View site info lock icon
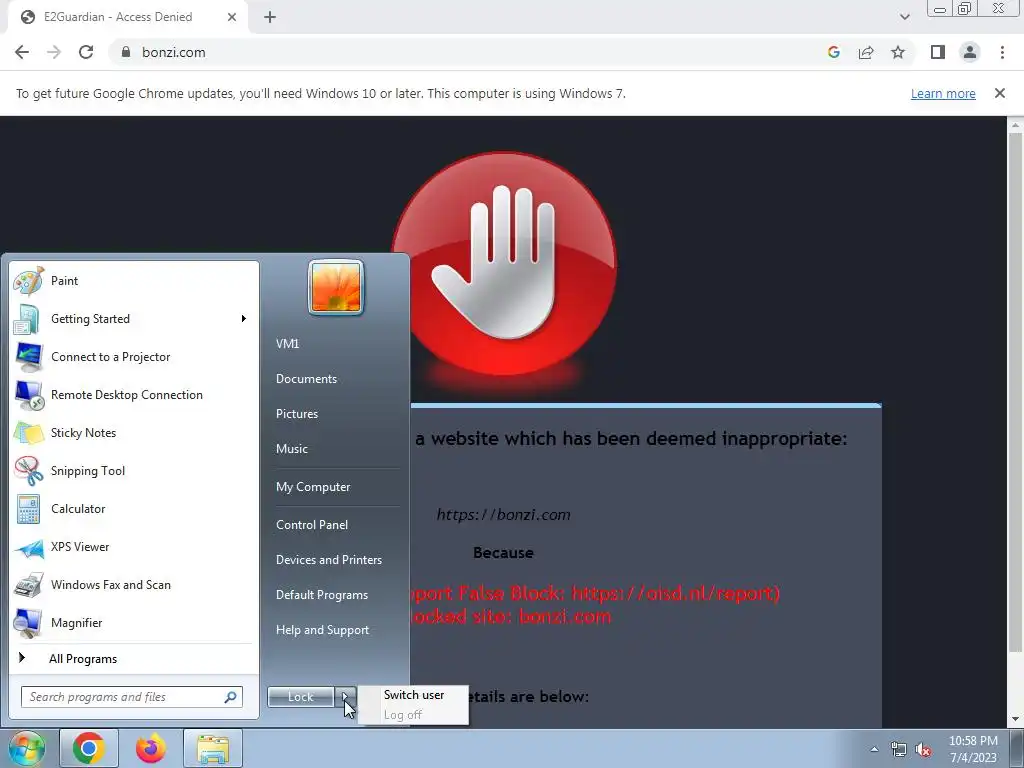 [126, 52]
